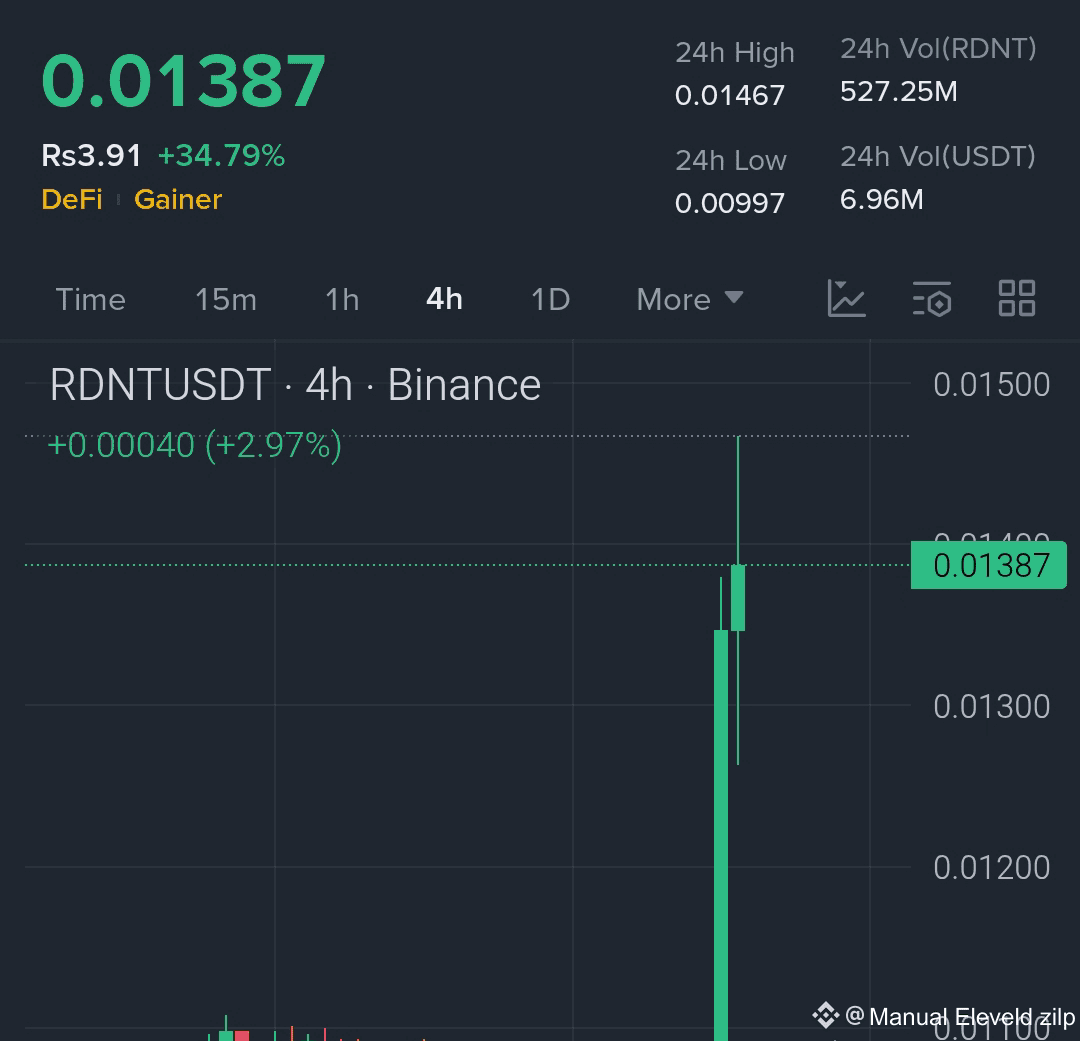The width and height of the screenshot is (1083, 1041).
Task: Click the 0.01300 price axis label
Action: pos(992,707)
